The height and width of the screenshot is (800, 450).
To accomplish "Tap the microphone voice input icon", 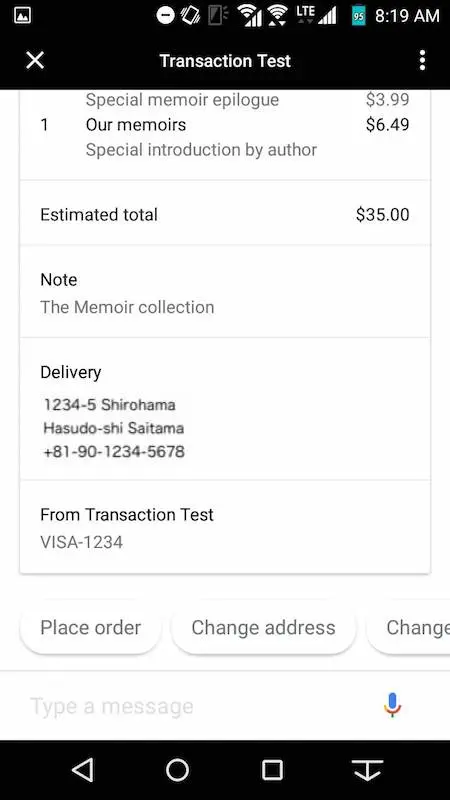I will tap(392, 705).
